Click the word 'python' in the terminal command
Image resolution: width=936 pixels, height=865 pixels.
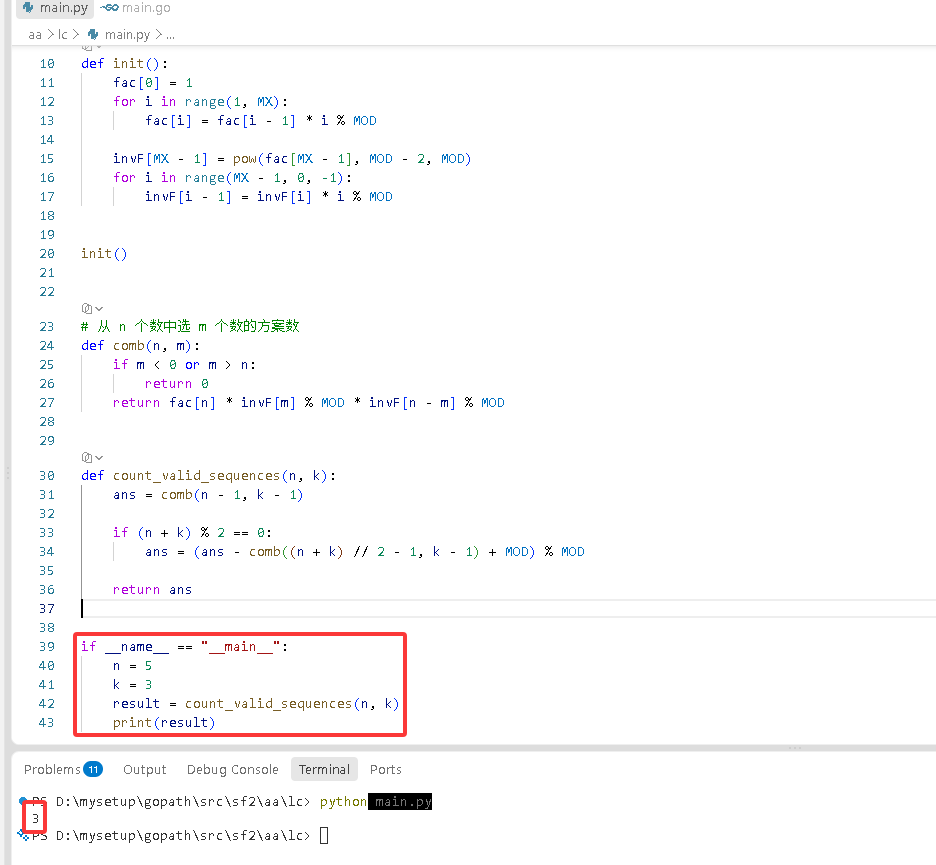tap(343, 802)
